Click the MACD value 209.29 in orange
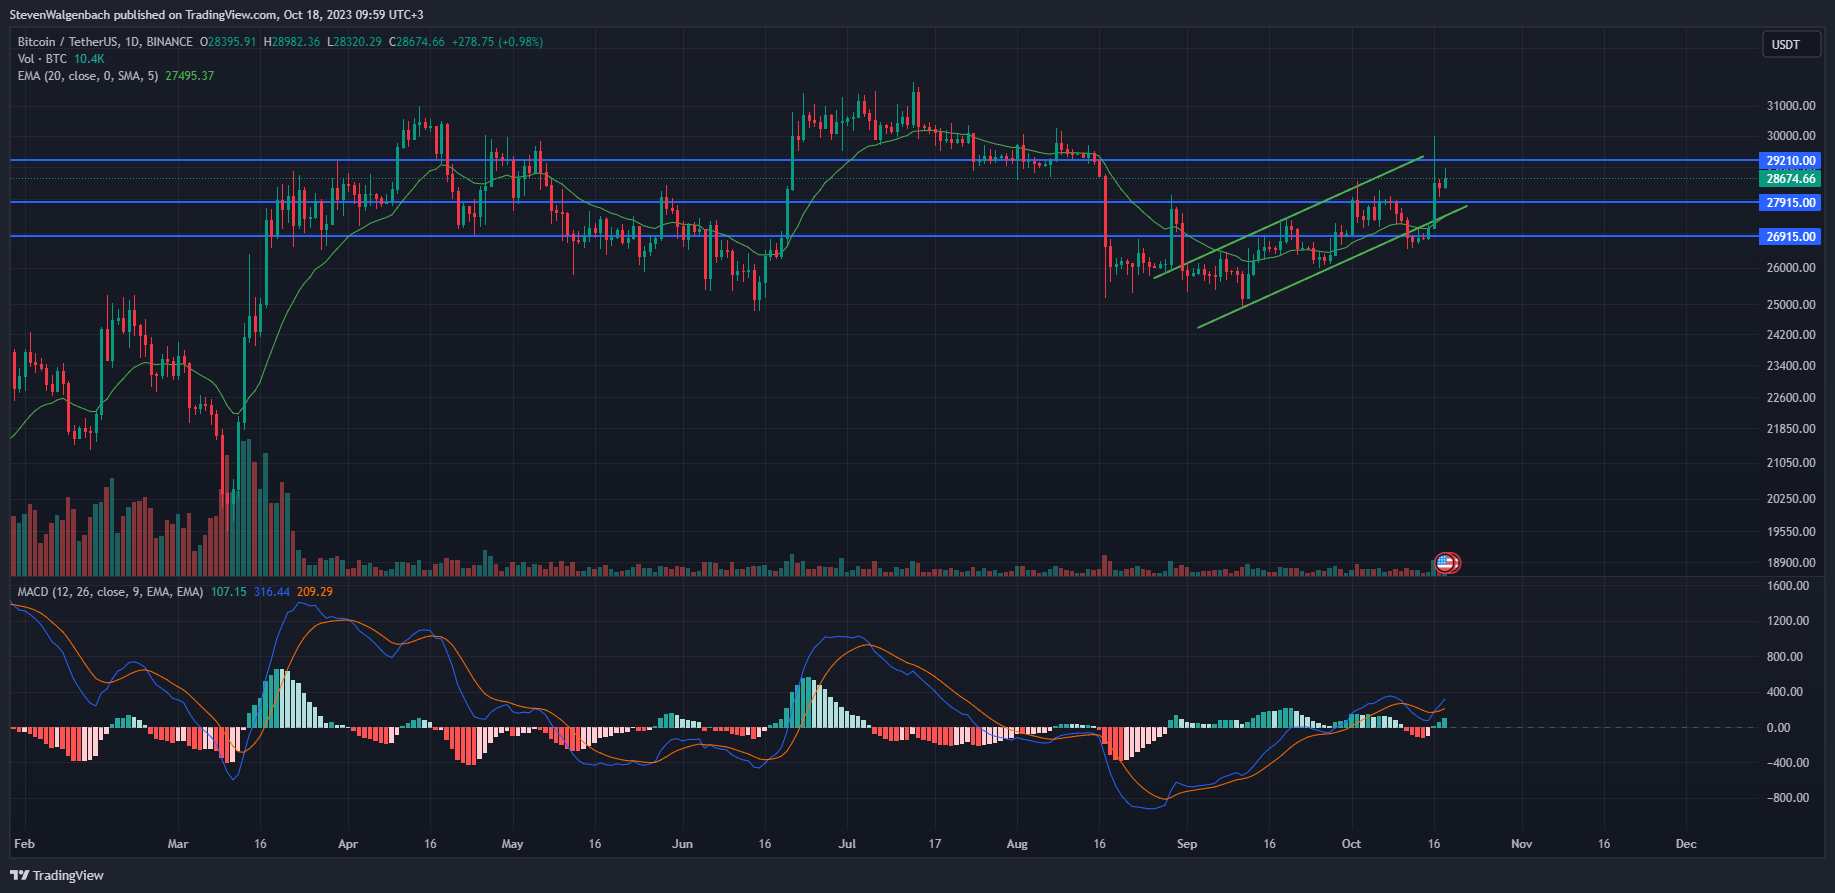 pos(315,592)
